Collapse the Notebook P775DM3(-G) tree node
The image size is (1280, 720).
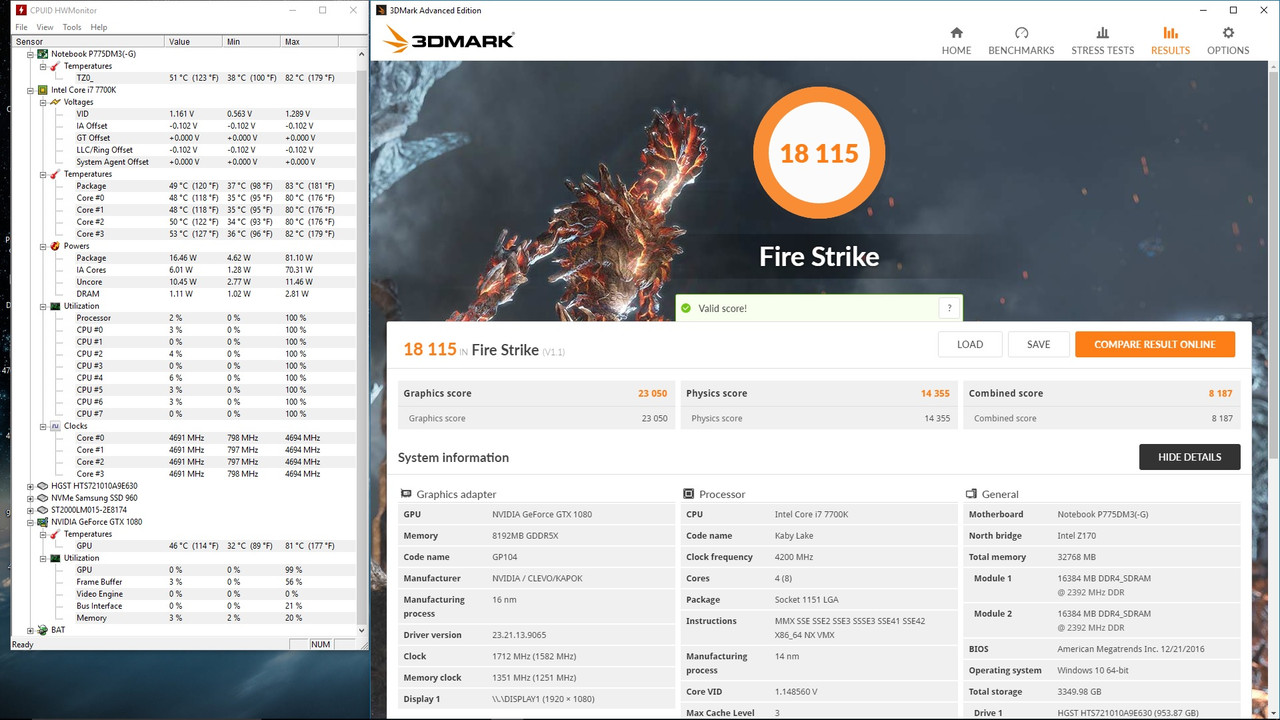(30, 54)
